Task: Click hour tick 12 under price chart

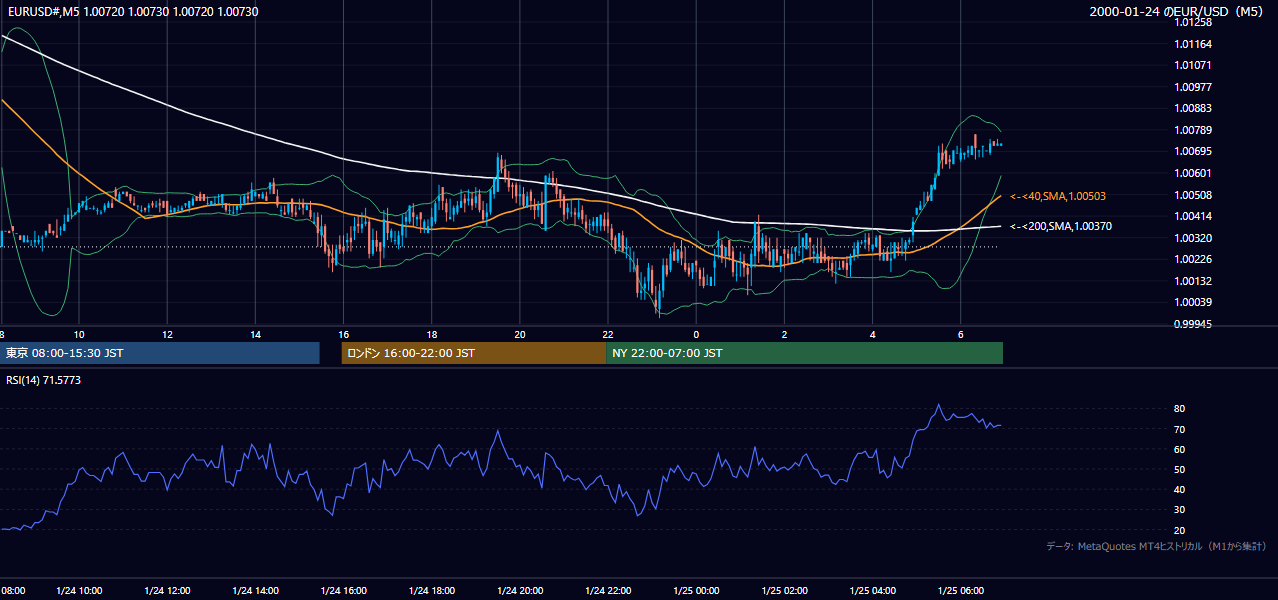Action: pyautogui.click(x=167, y=334)
